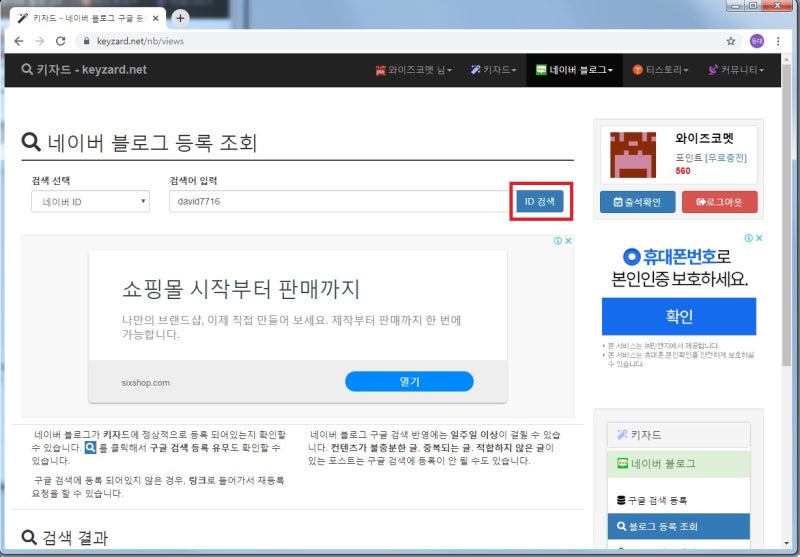Screen dimensions: 800x557
Task: Click the browser back arrow
Action: pos(19,41)
